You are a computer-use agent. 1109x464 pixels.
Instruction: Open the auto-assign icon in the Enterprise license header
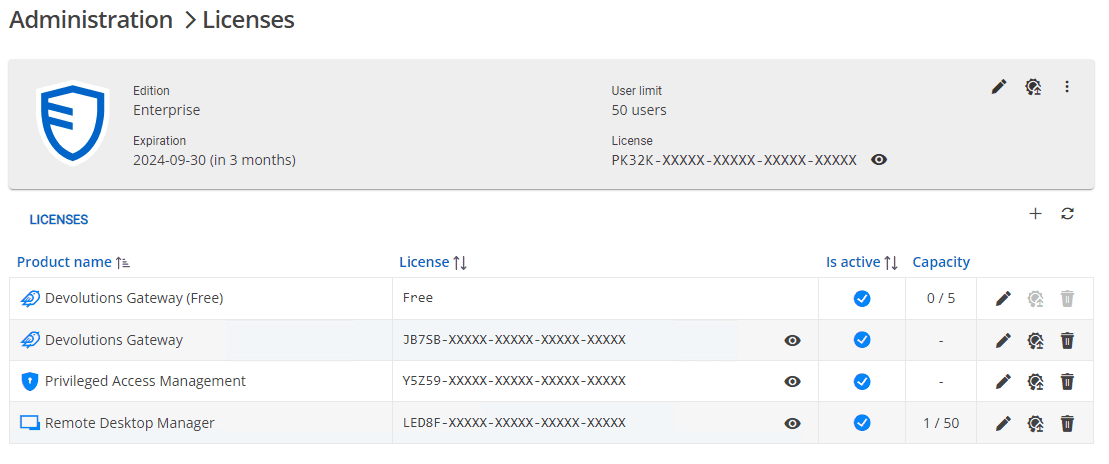coord(1033,87)
